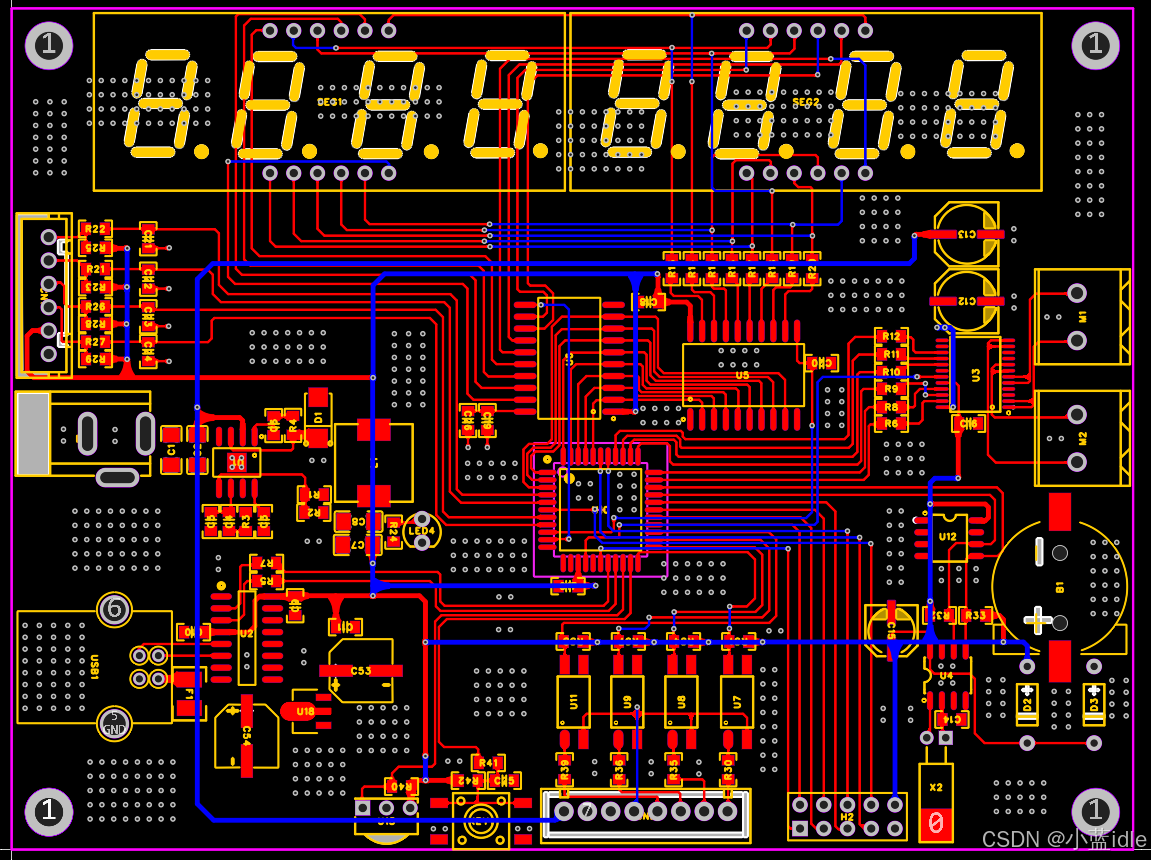Select the SEG1 seven-segment display
1151x860 pixels.
tap(329, 101)
